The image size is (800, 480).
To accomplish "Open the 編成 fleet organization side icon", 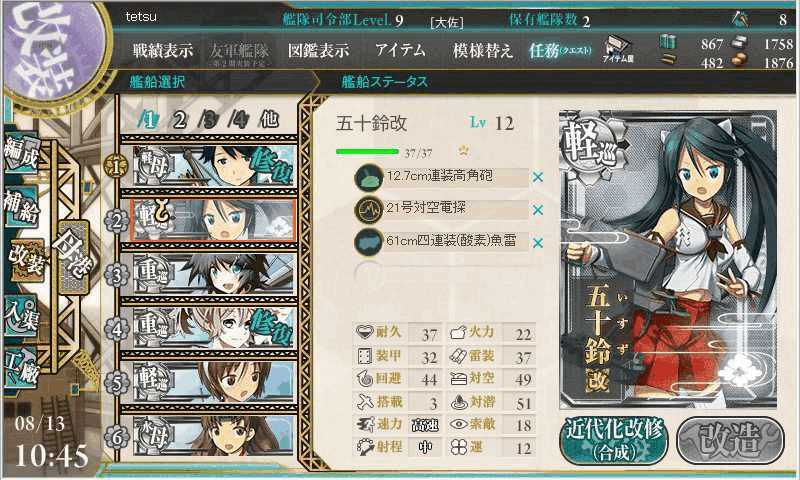I will point(20,153).
